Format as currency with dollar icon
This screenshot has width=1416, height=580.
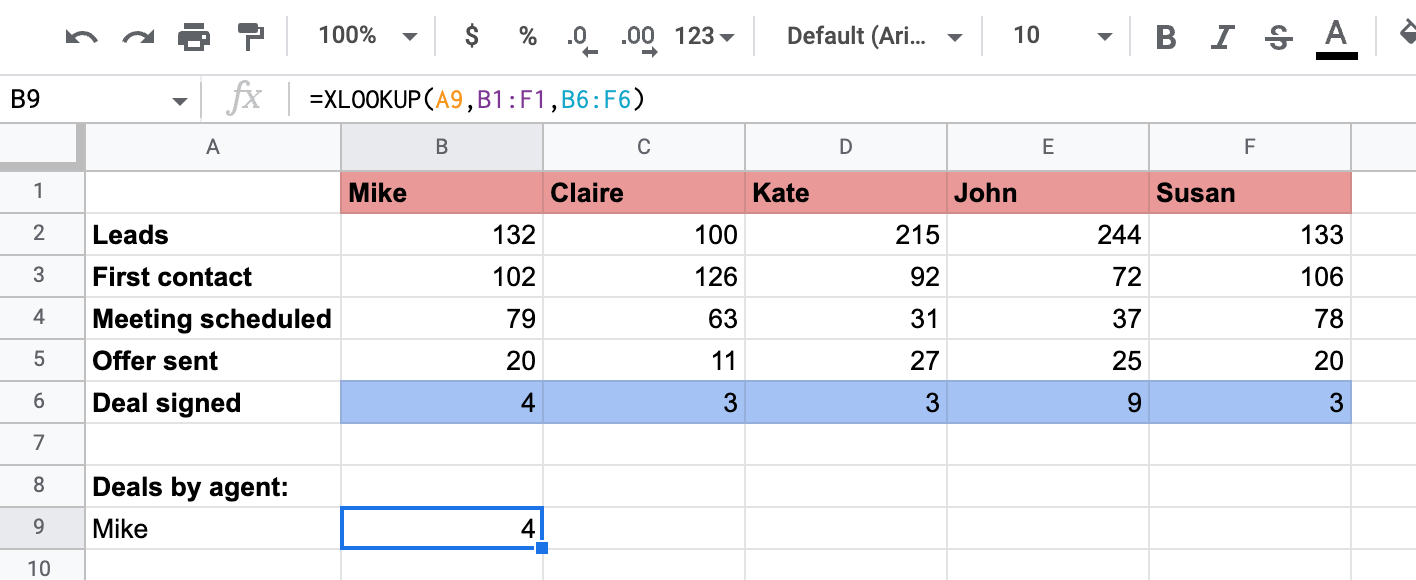(472, 37)
